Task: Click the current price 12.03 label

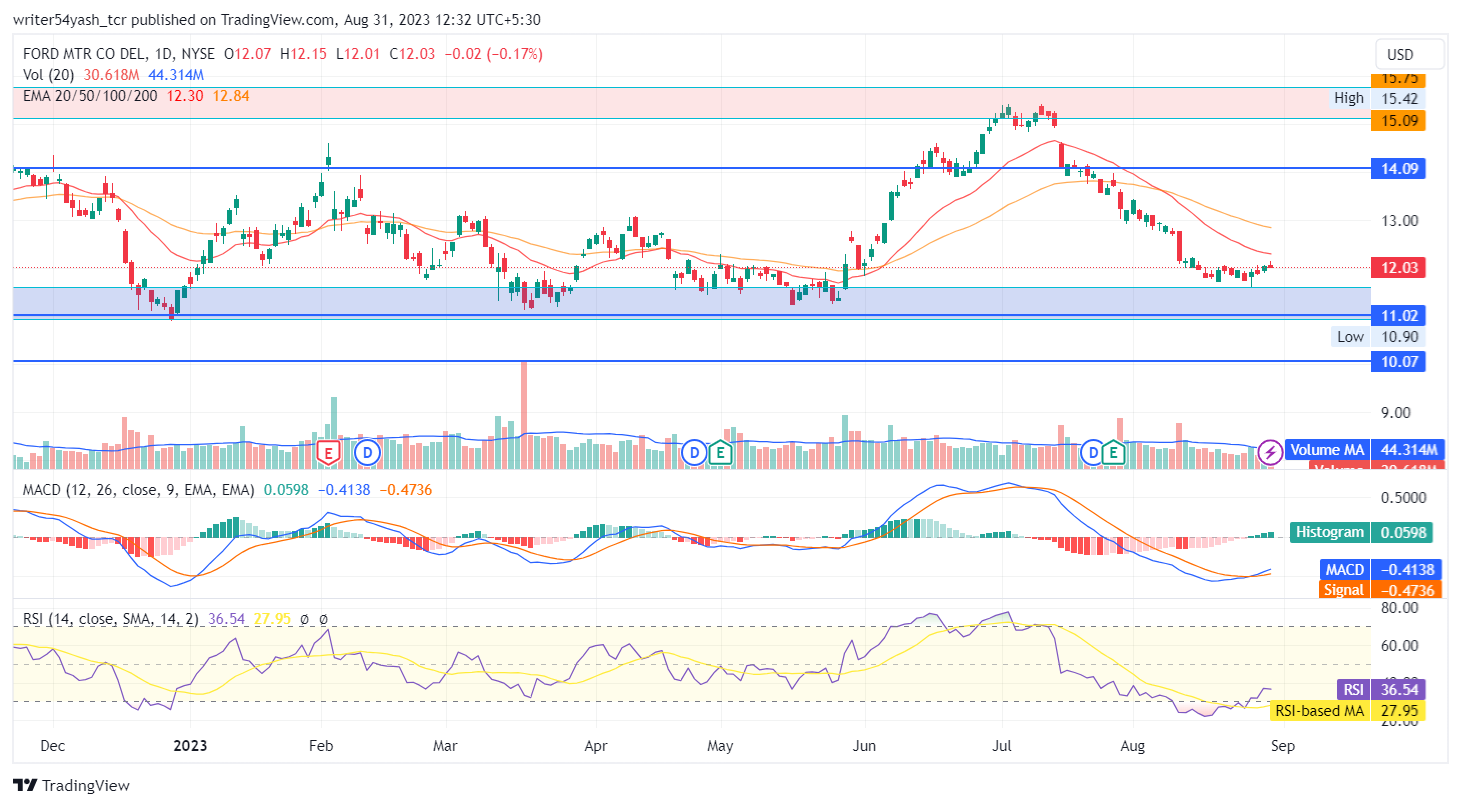Action: 1397,267
